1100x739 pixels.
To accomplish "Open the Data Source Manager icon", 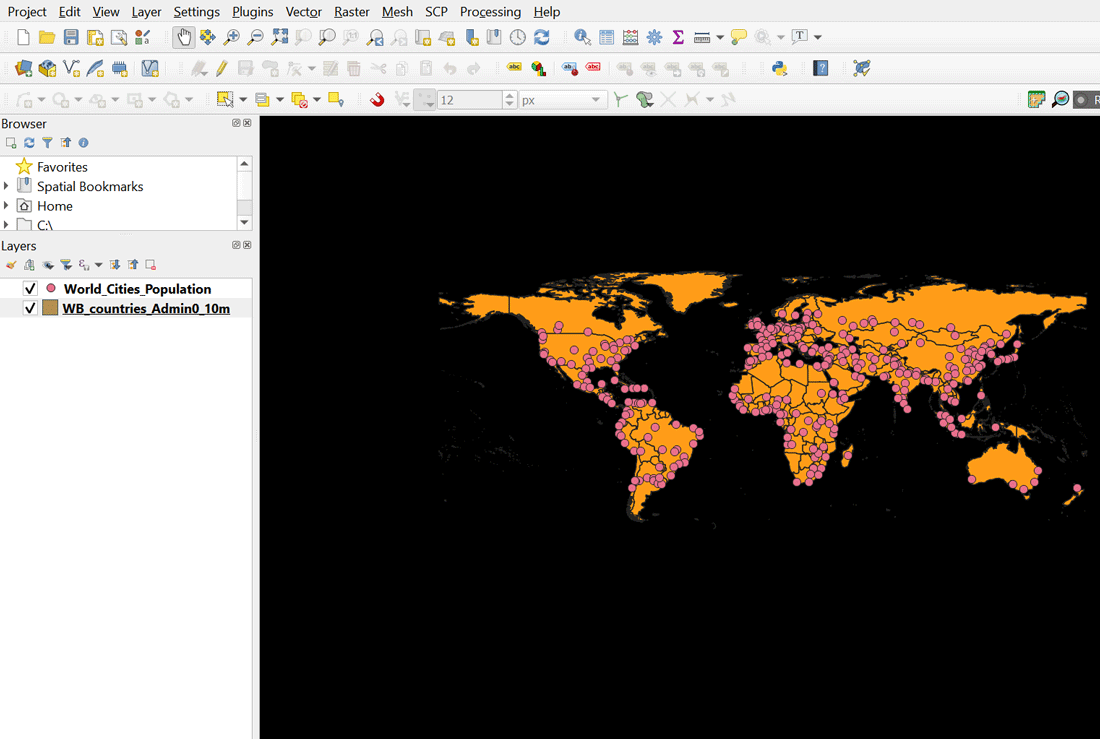I will 23,69.
